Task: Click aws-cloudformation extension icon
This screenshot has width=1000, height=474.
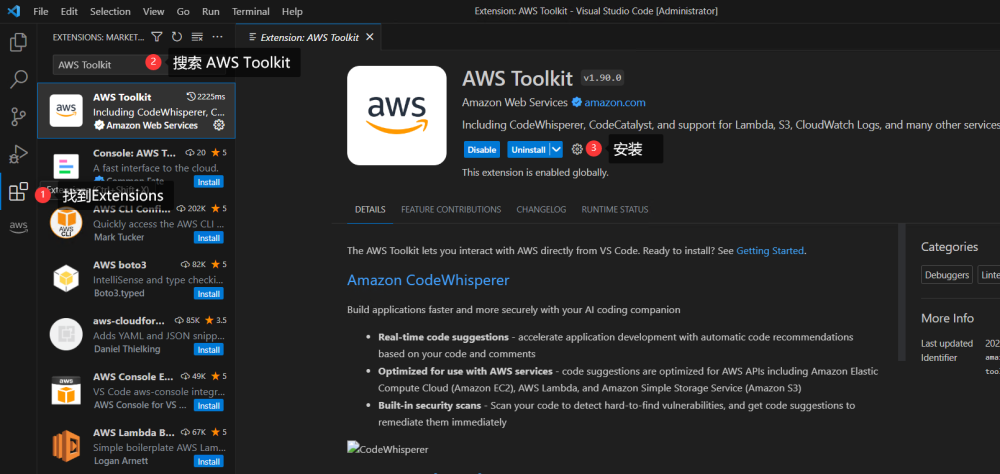Action: [66, 334]
